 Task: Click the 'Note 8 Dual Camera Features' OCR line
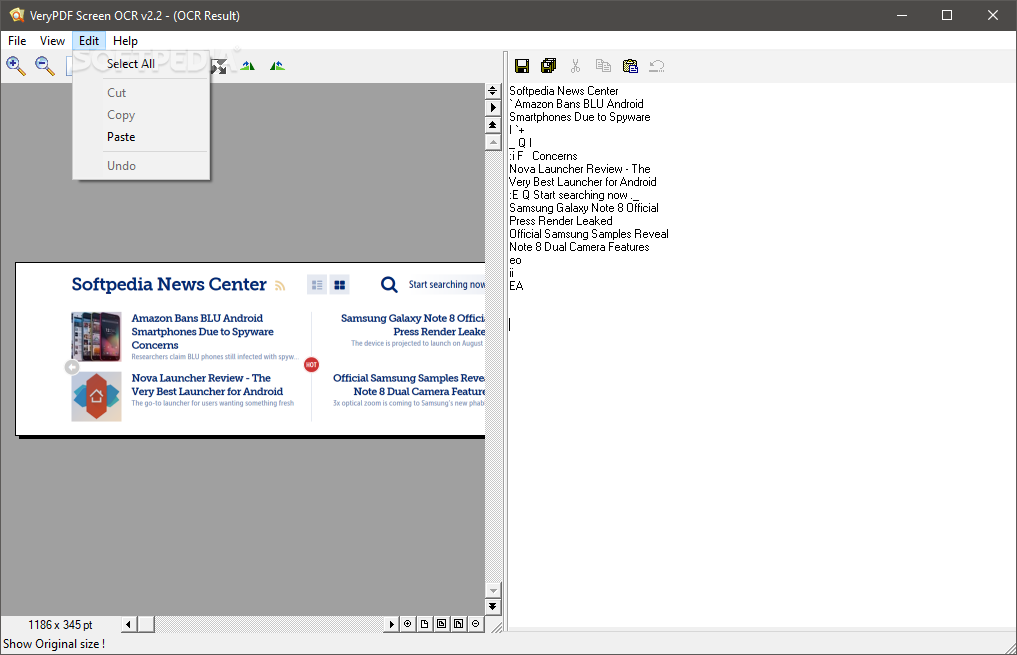[579, 246]
